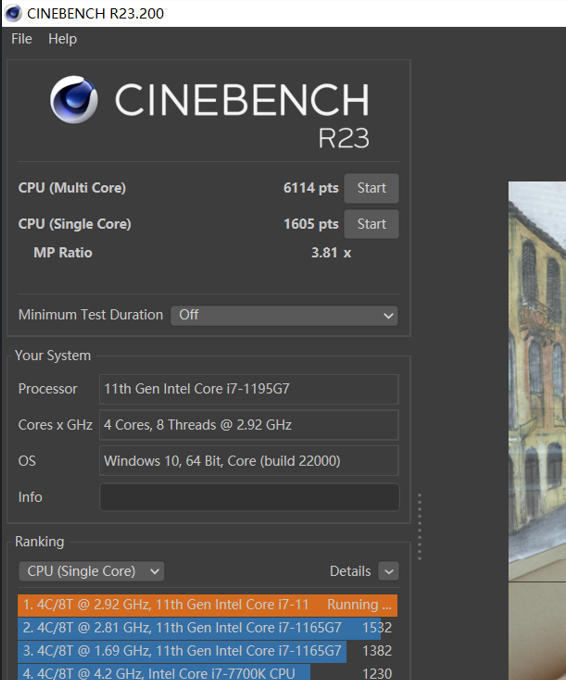Click the Info input field
The height and width of the screenshot is (680, 566).
pos(249,497)
